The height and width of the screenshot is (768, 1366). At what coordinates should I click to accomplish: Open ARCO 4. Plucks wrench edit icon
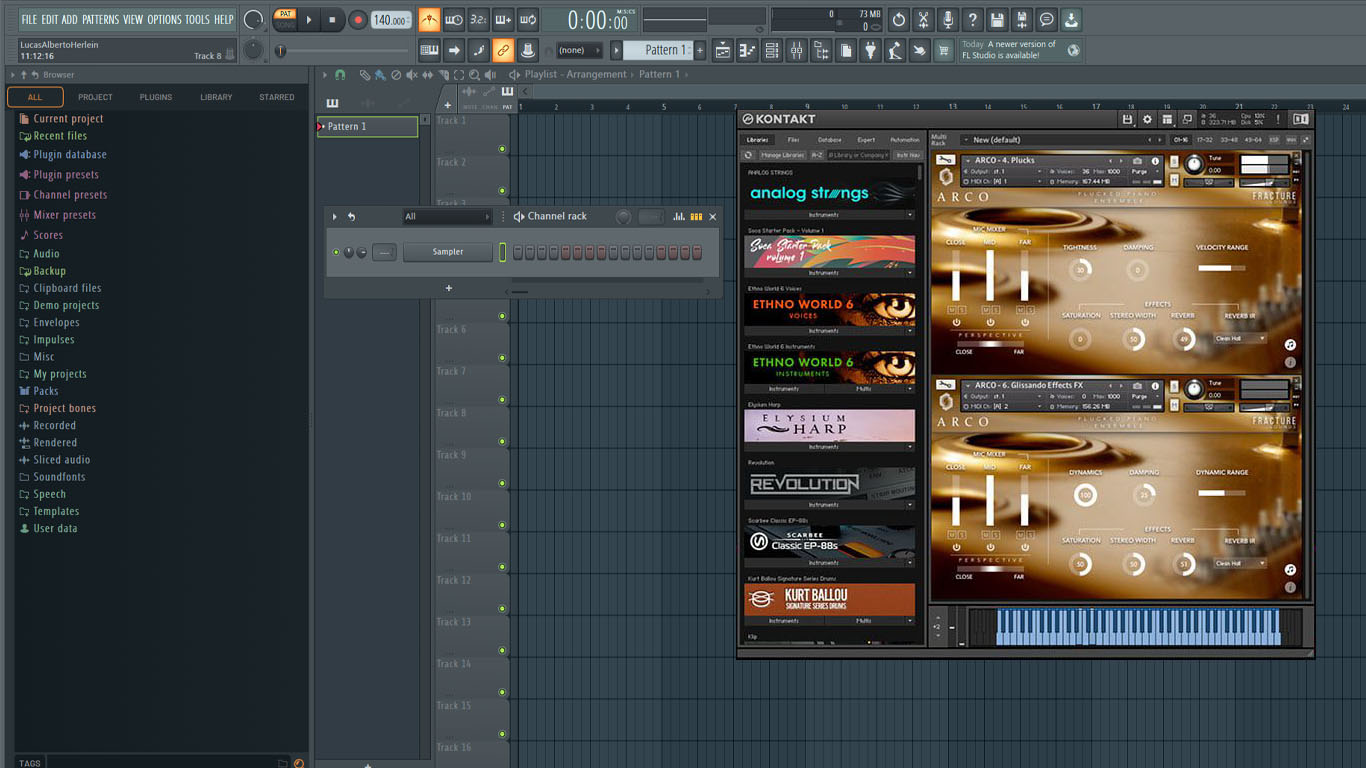click(946, 160)
